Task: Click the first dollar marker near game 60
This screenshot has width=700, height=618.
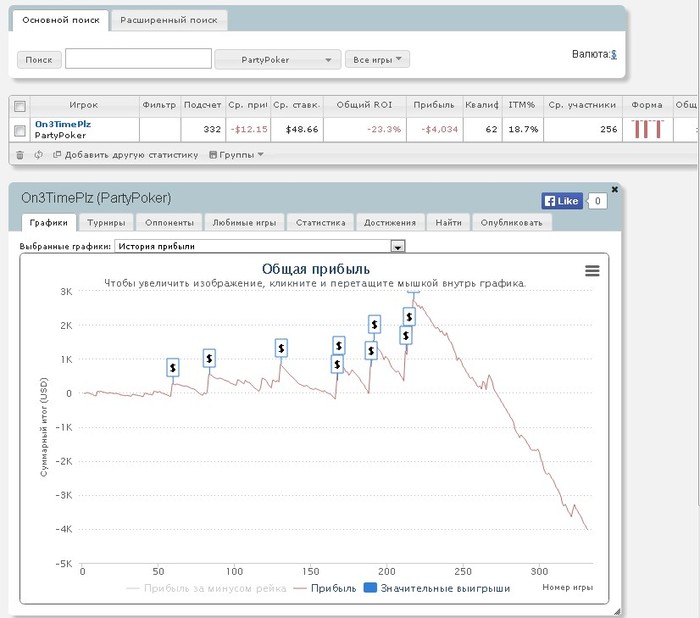Action: click(173, 367)
